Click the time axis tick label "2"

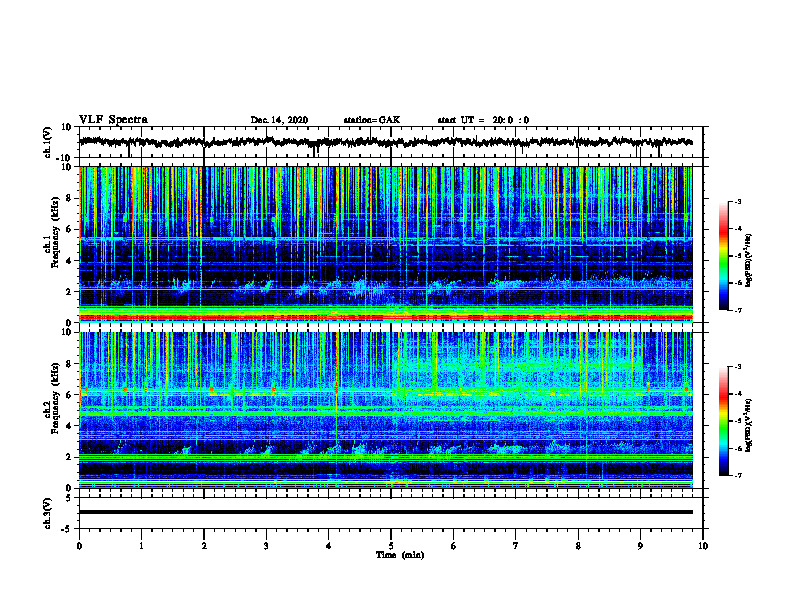point(204,546)
